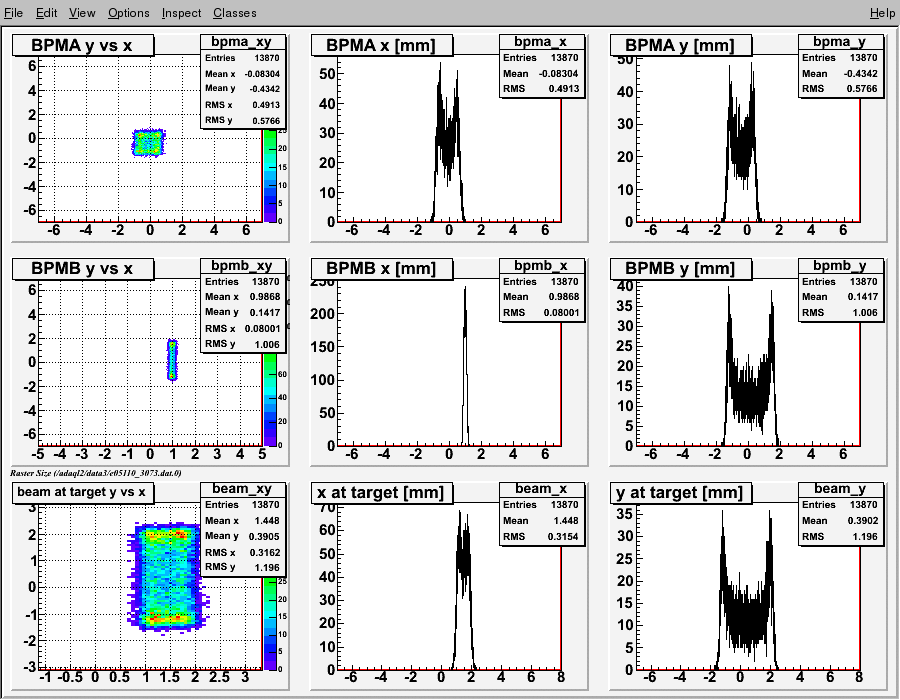Screen dimensions: 900x700
Task: Click the bpma_x stats box header
Action: tap(541, 42)
